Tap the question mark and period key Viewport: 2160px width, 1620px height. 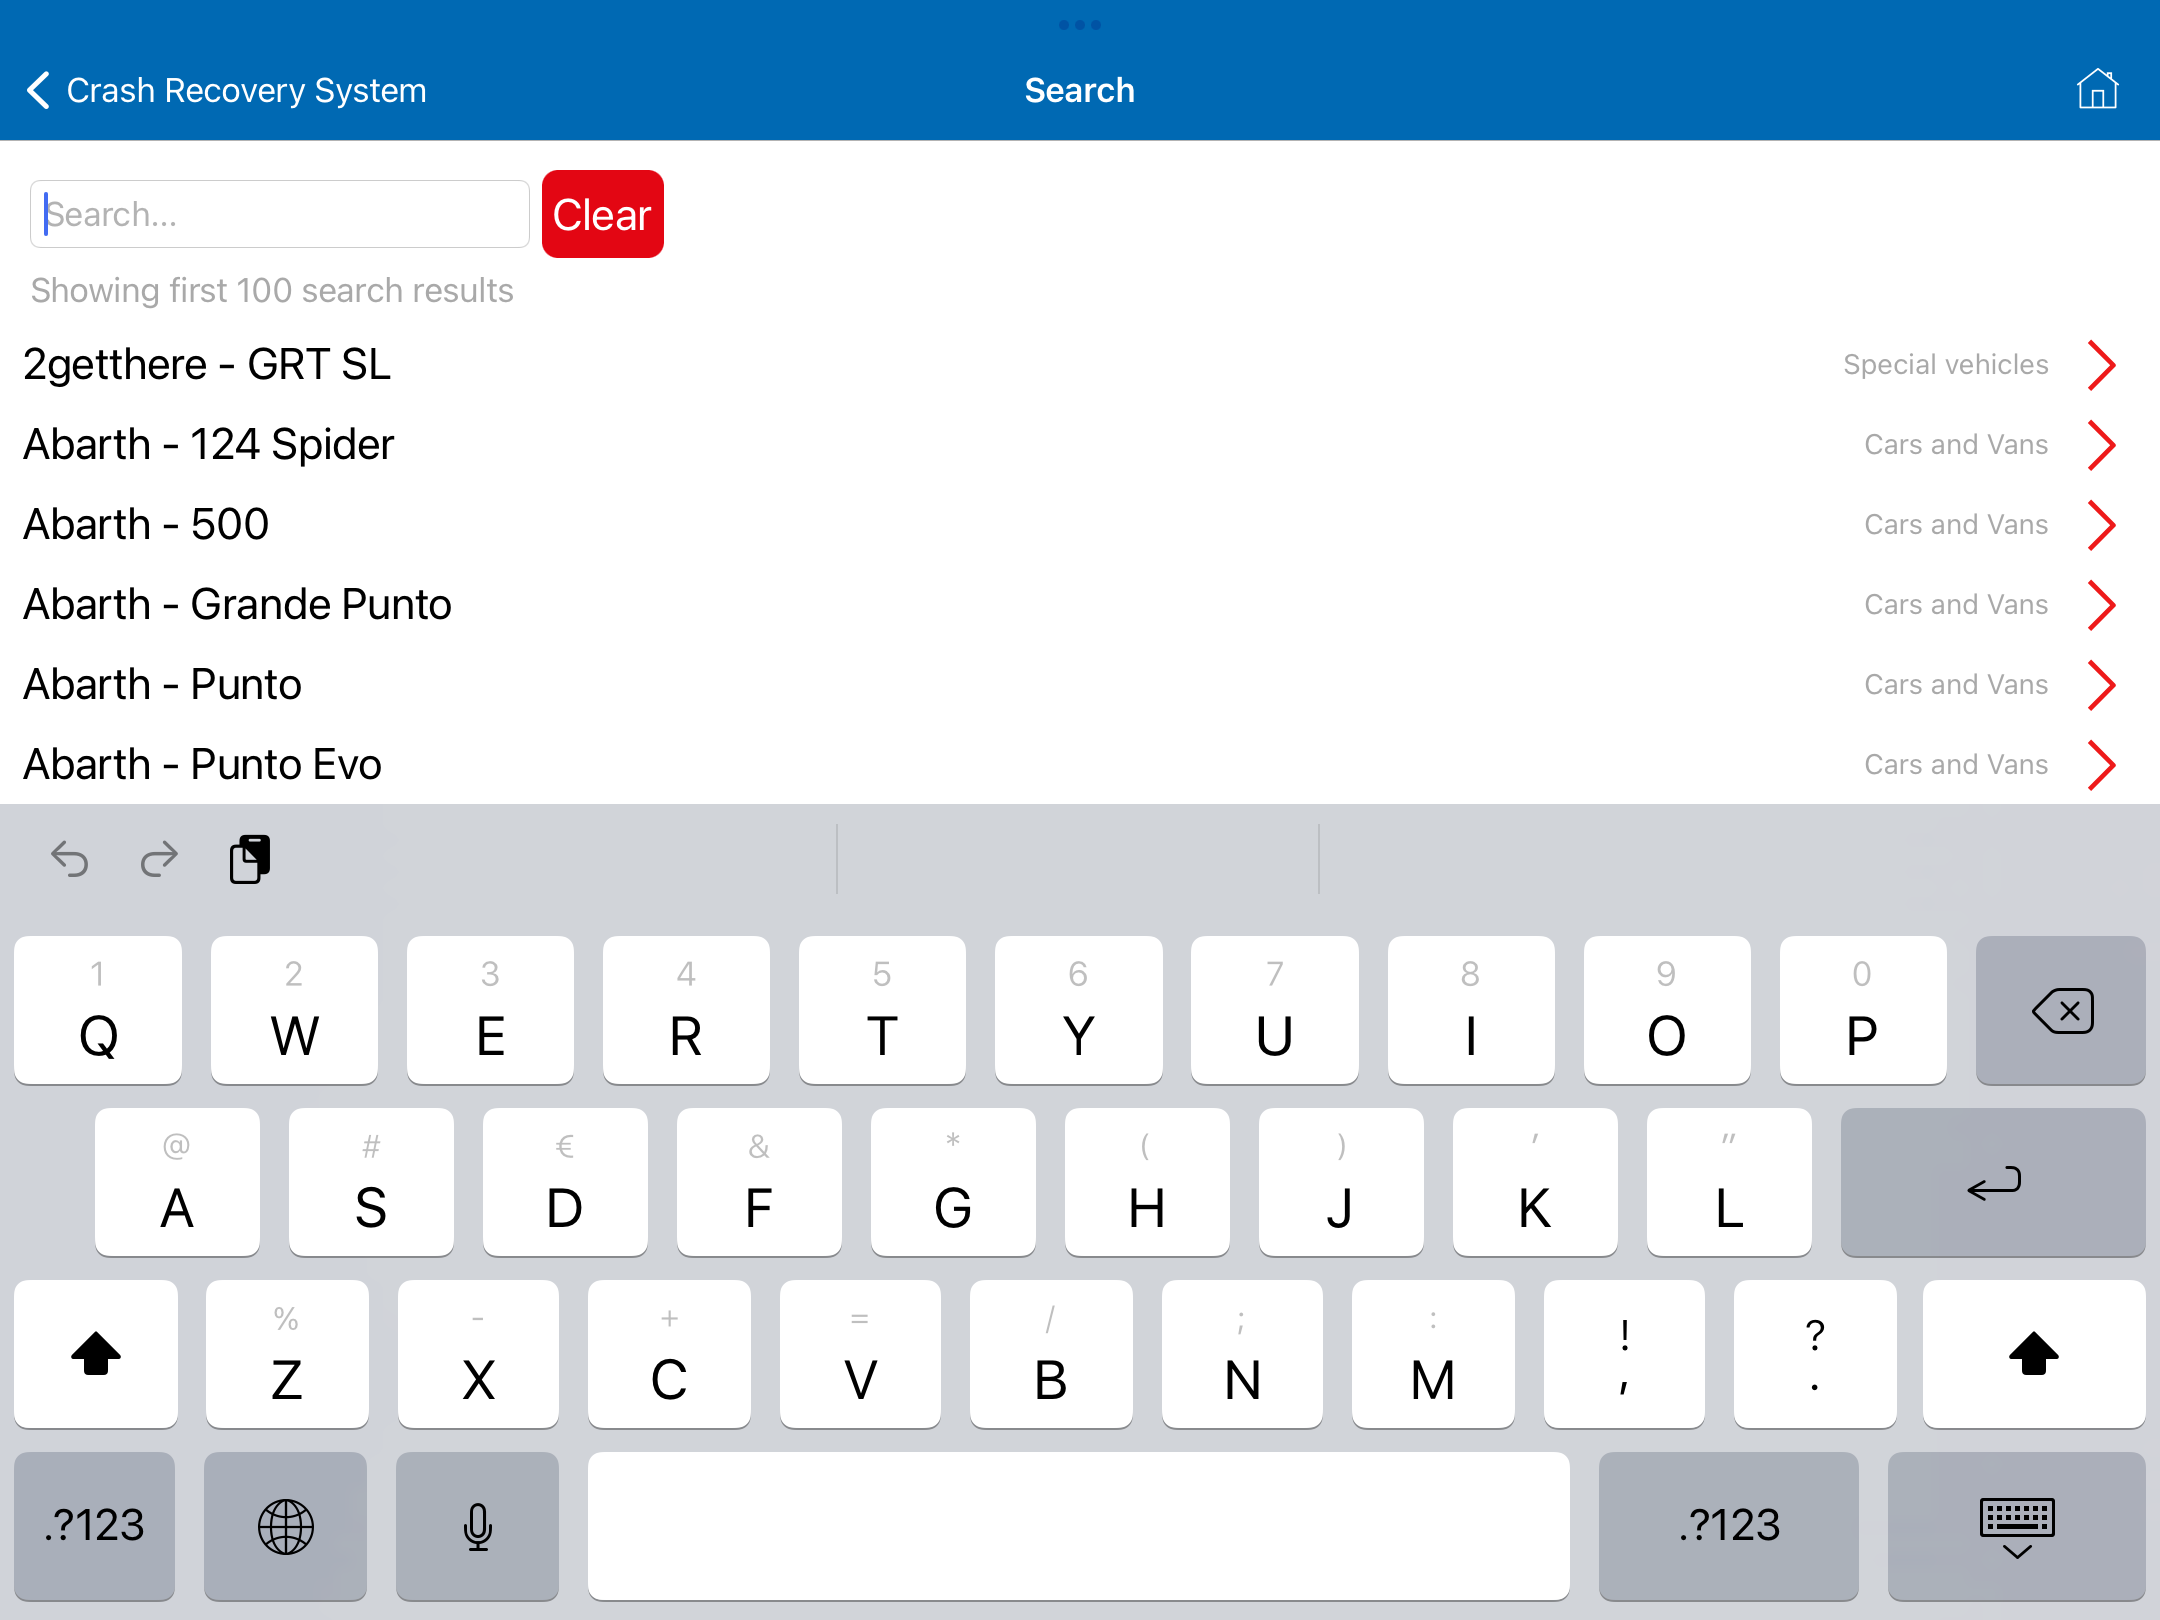[1815, 1354]
